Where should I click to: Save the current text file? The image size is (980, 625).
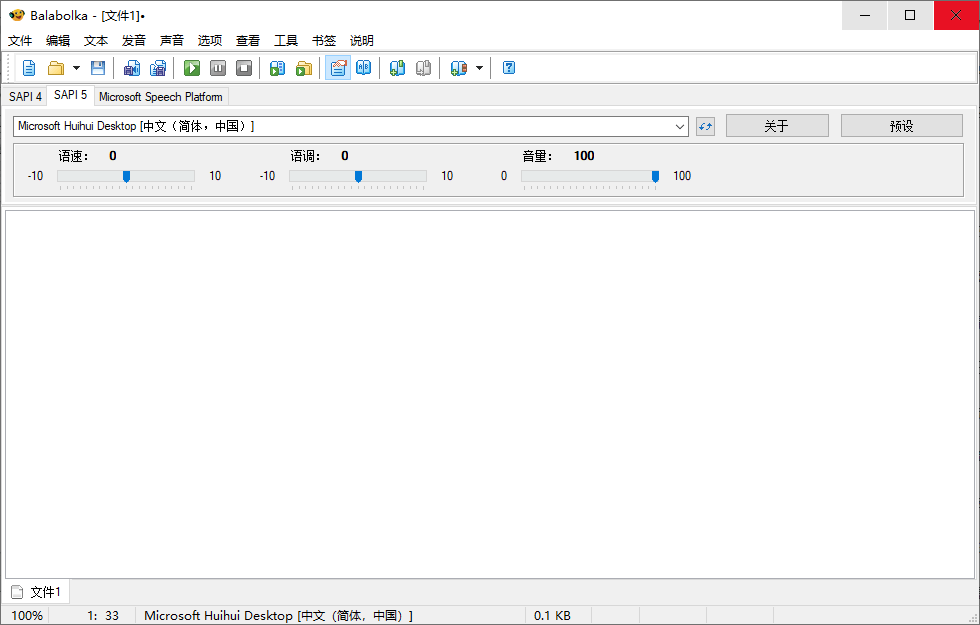click(x=97, y=67)
